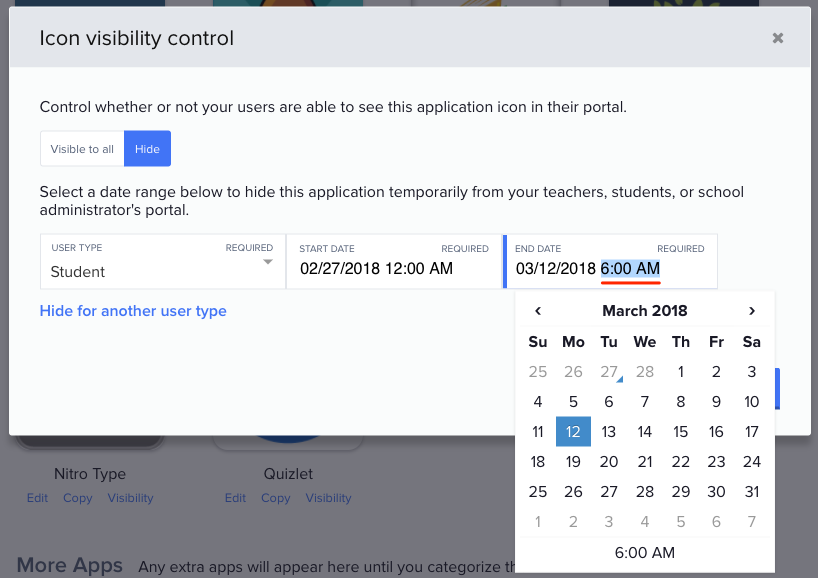The image size is (818, 578).
Task: Click the "More Apps" section heading
Action: click(69, 565)
